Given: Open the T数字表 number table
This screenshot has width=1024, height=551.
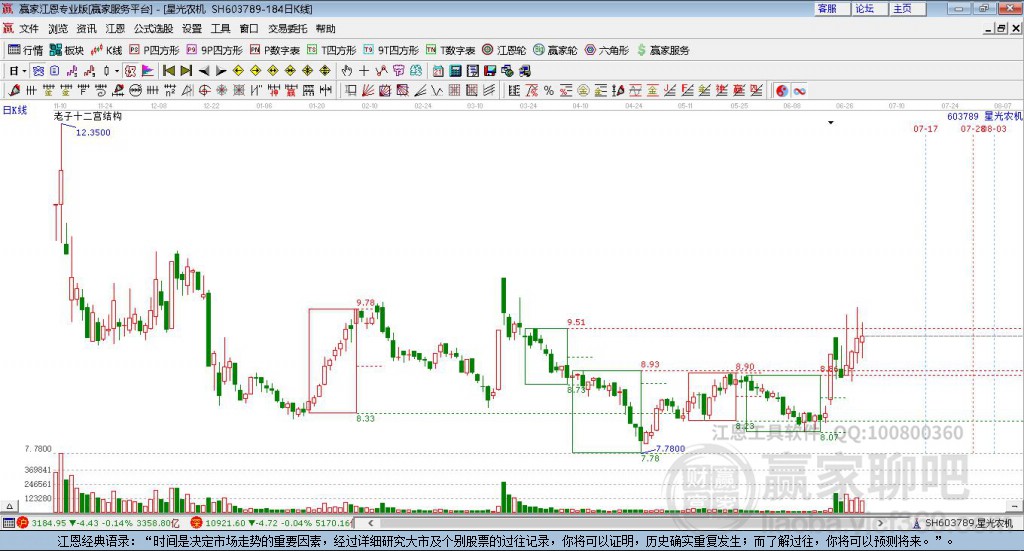Looking at the screenshot, I should tap(451, 50).
